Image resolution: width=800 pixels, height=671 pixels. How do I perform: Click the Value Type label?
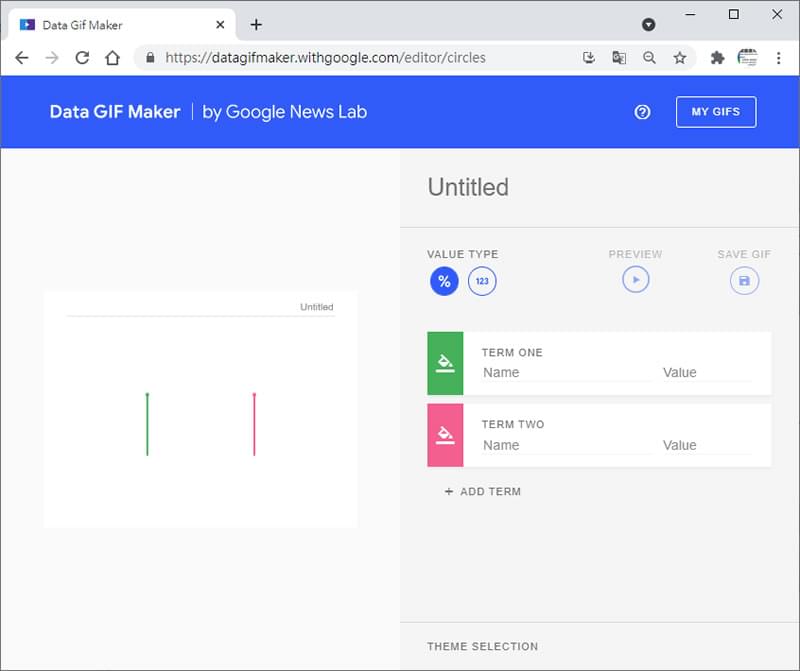(463, 254)
